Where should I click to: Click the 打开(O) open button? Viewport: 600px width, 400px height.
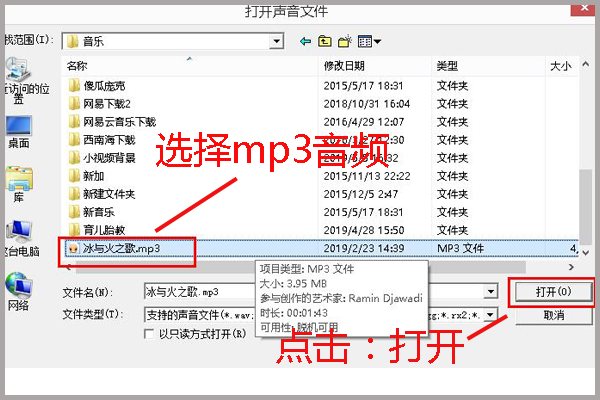pyautogui.click(x=553, y=292)
